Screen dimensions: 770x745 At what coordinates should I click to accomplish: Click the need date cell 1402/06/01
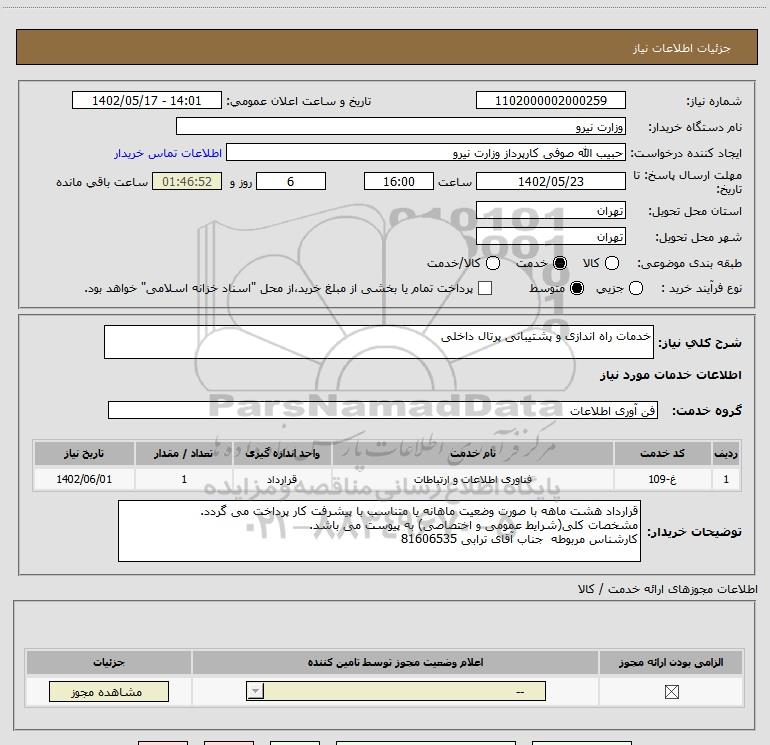point(84,479)
